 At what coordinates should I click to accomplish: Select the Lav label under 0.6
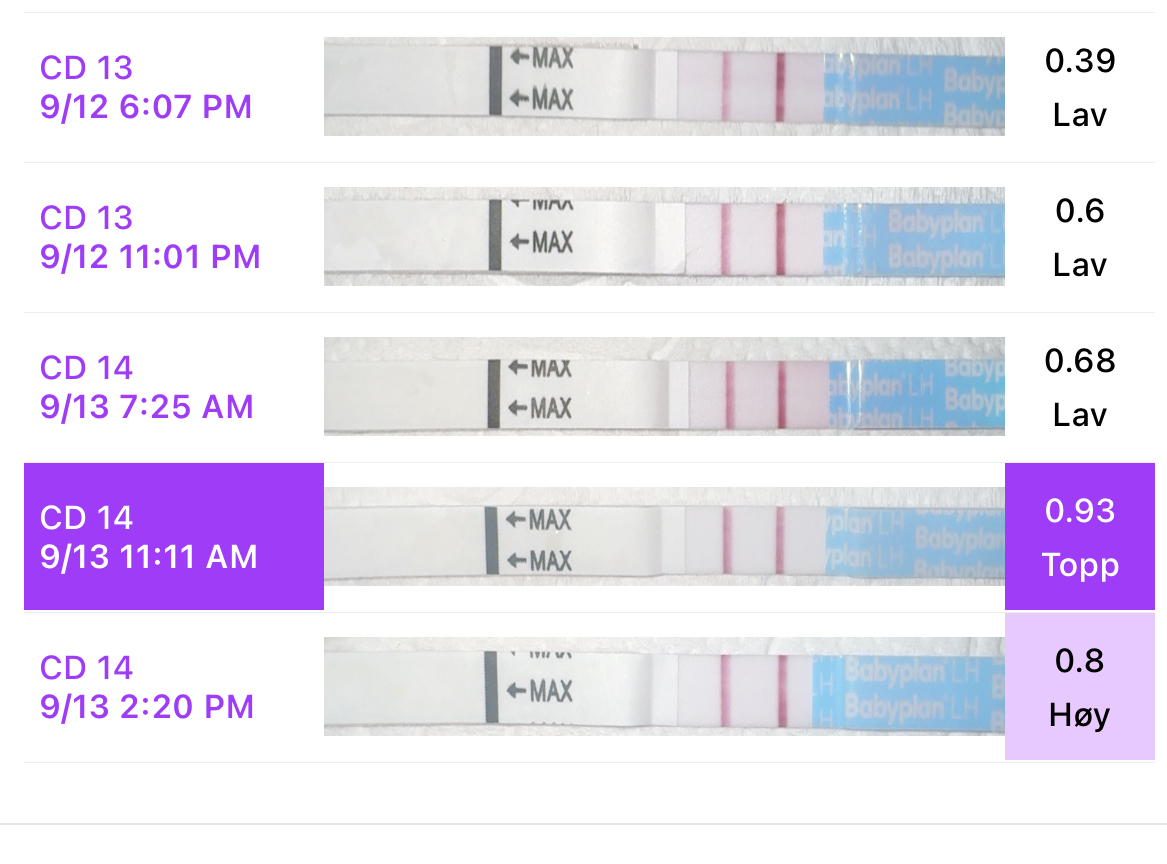(x=1080, y=265)
